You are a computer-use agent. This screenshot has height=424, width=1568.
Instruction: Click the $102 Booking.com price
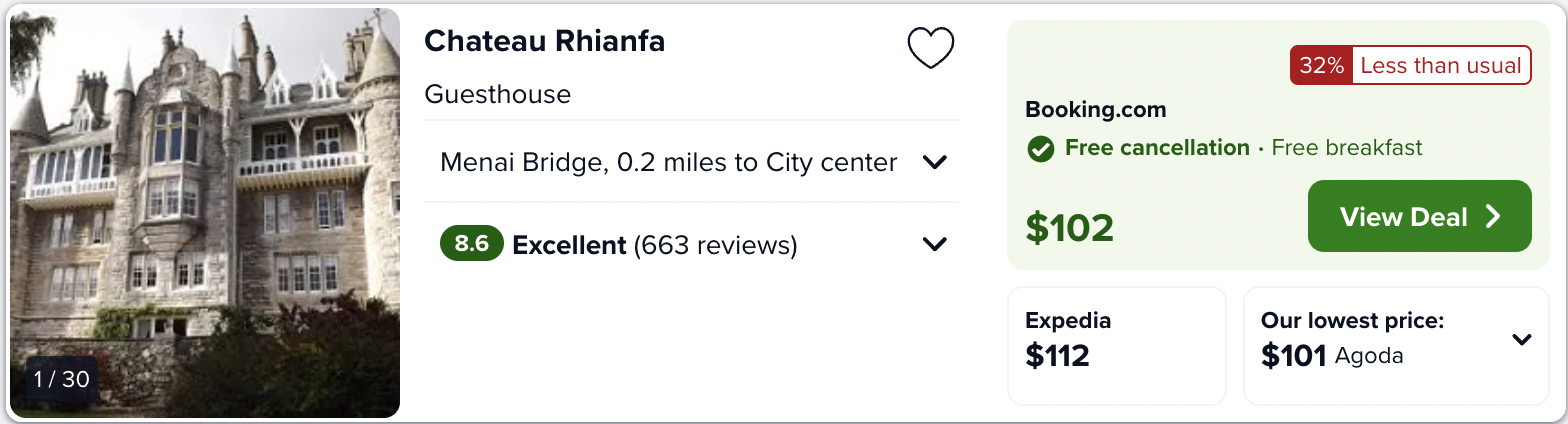(x=1069, y=228)
